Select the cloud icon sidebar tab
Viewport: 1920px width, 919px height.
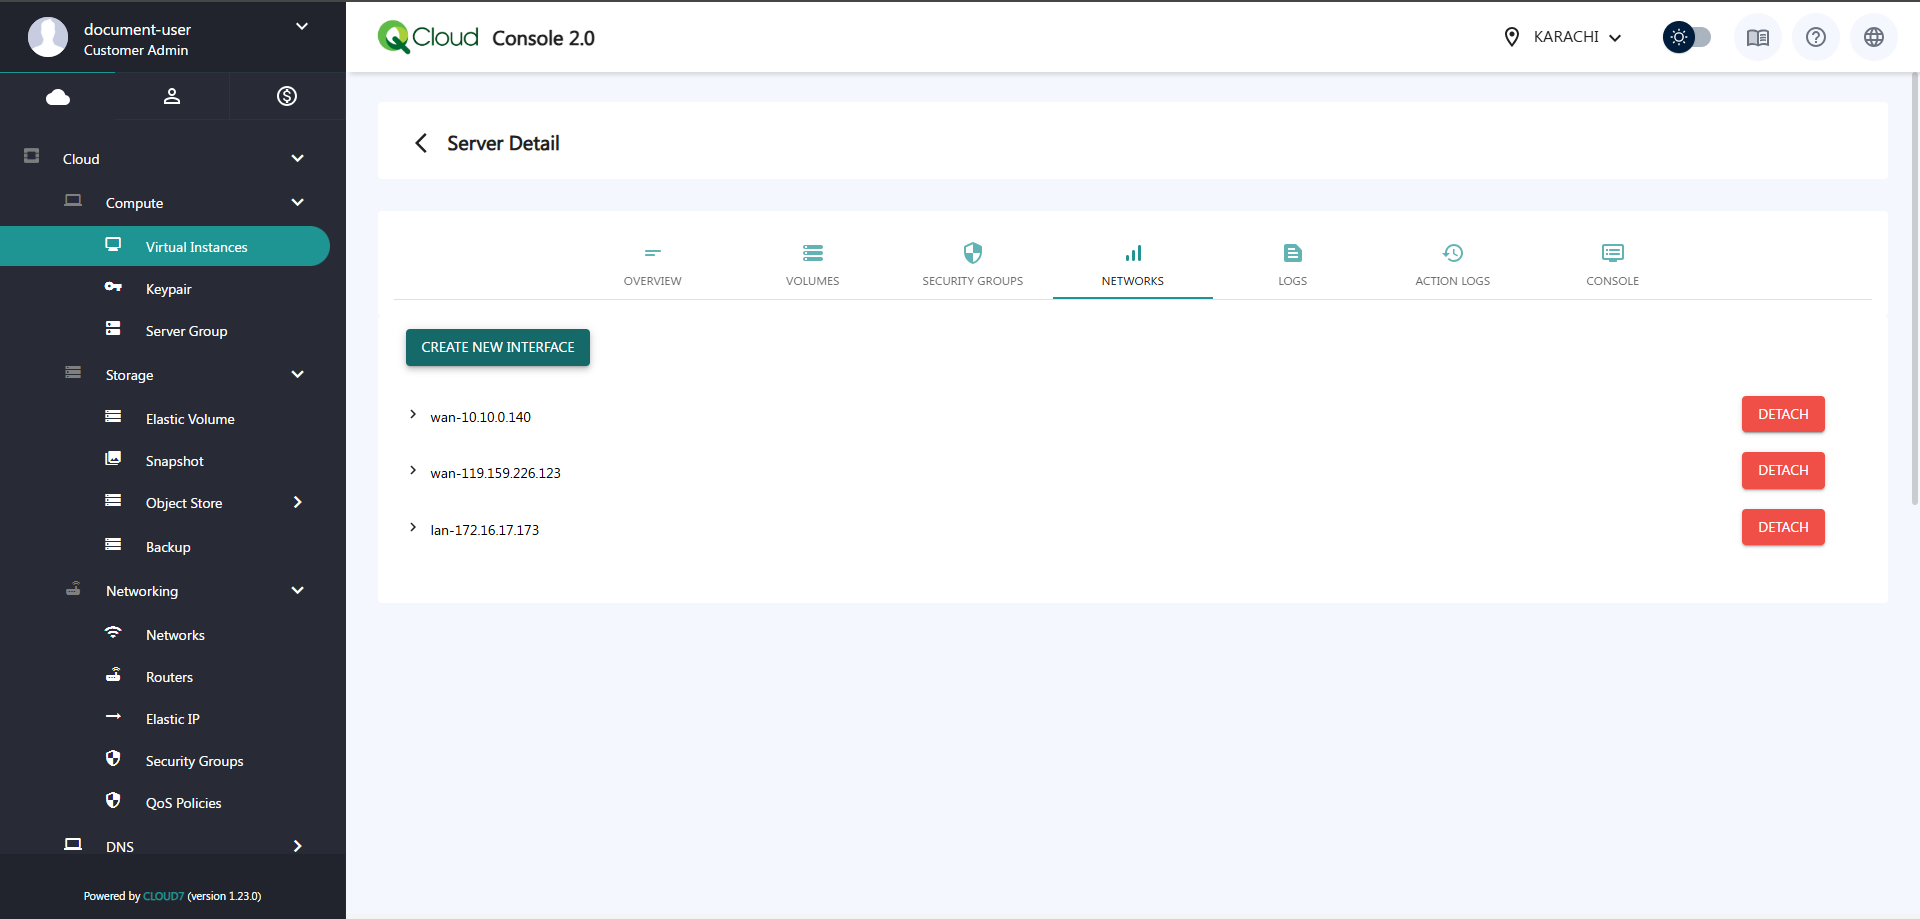coord(58,96)
